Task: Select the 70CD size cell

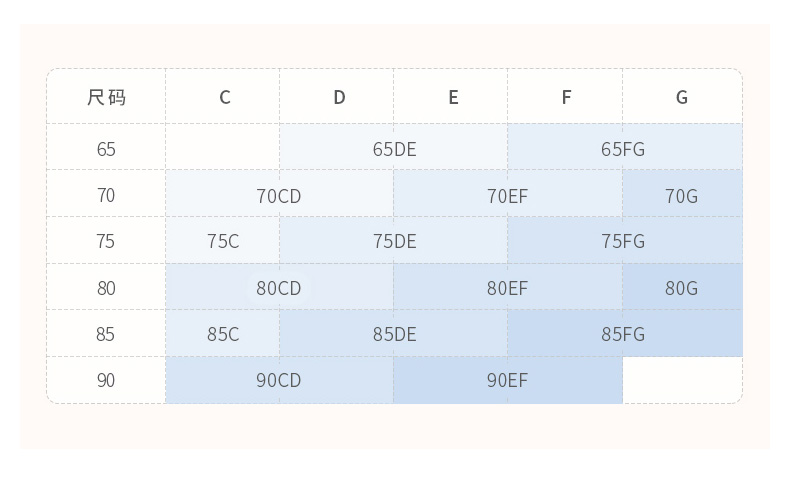Action: click(279, 196)
